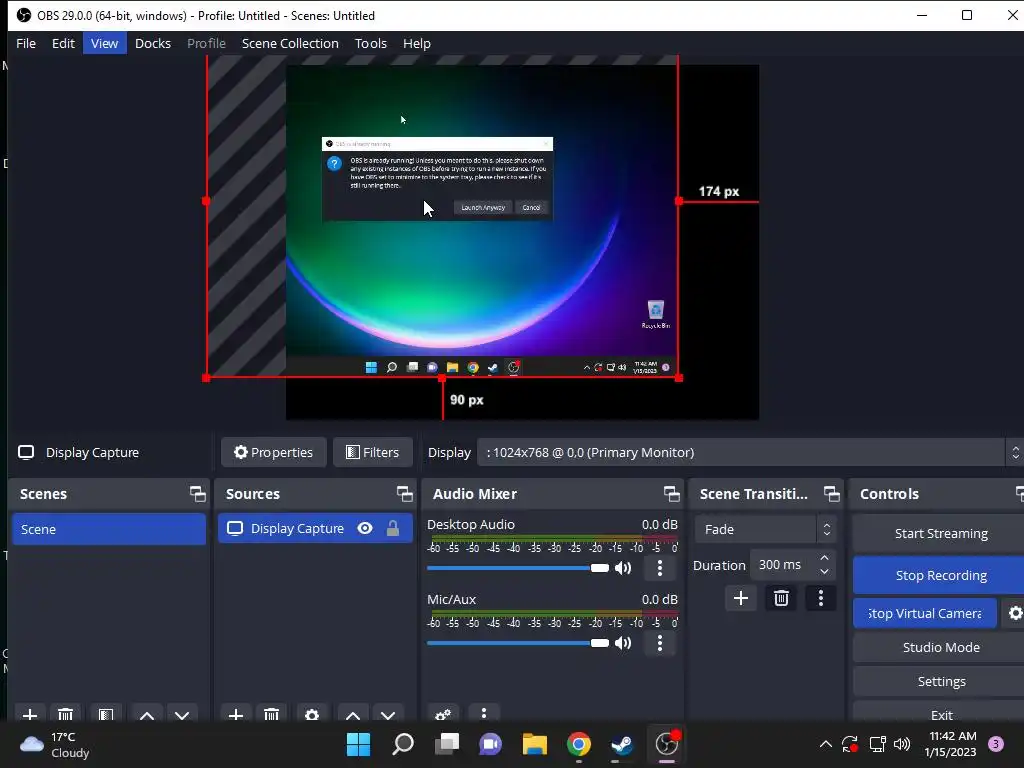Click the Exit button
Screen dimensions: 1024x768
(x=940, y=712)
